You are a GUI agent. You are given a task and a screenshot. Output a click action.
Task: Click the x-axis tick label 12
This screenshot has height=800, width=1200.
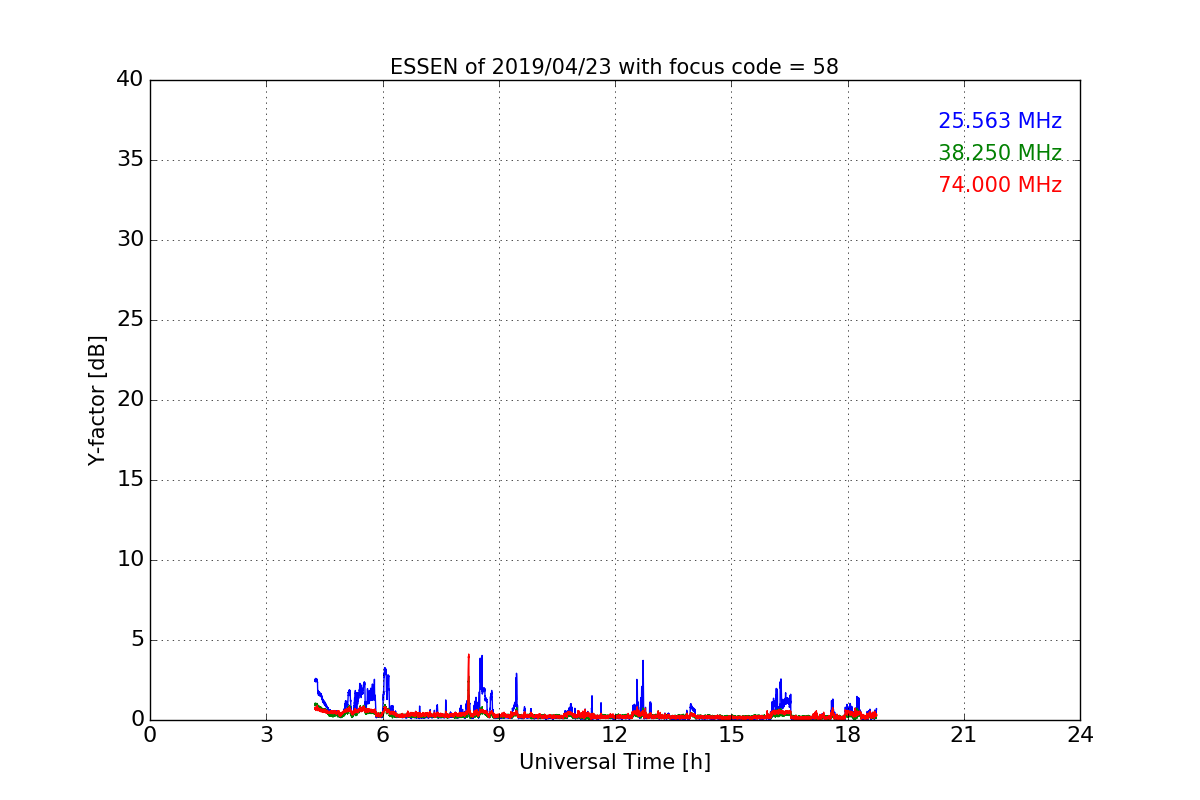click(x=615, y=735)
